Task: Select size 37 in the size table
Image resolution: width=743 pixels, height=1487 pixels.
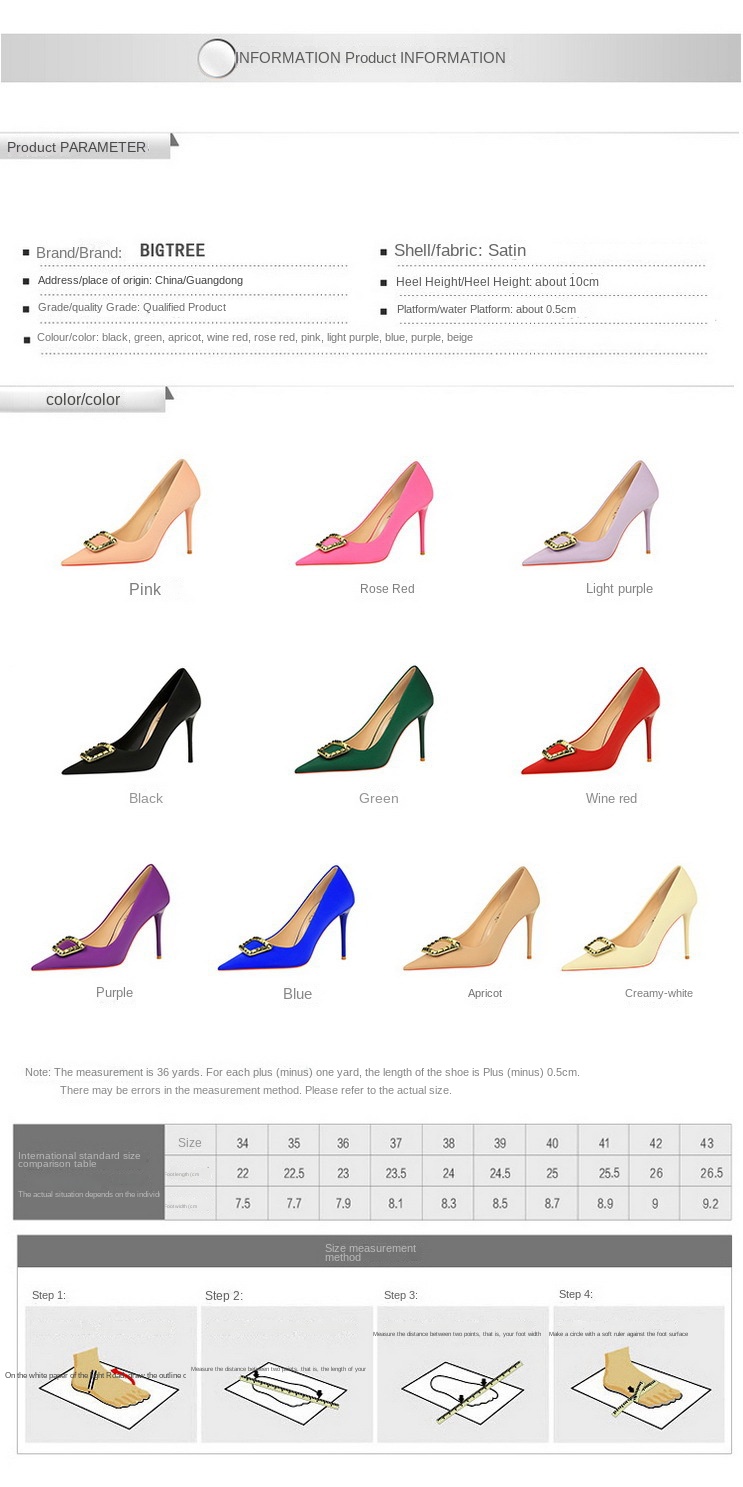Action: point(396,1143)
